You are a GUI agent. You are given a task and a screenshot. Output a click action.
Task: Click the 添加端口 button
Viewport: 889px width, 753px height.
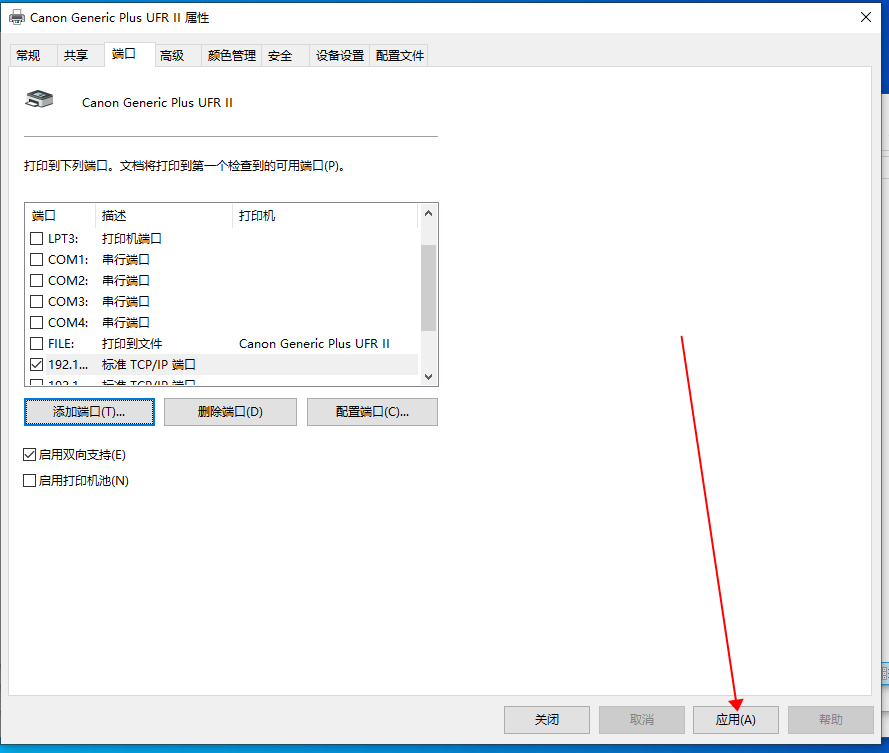click(x=89, y=412)
